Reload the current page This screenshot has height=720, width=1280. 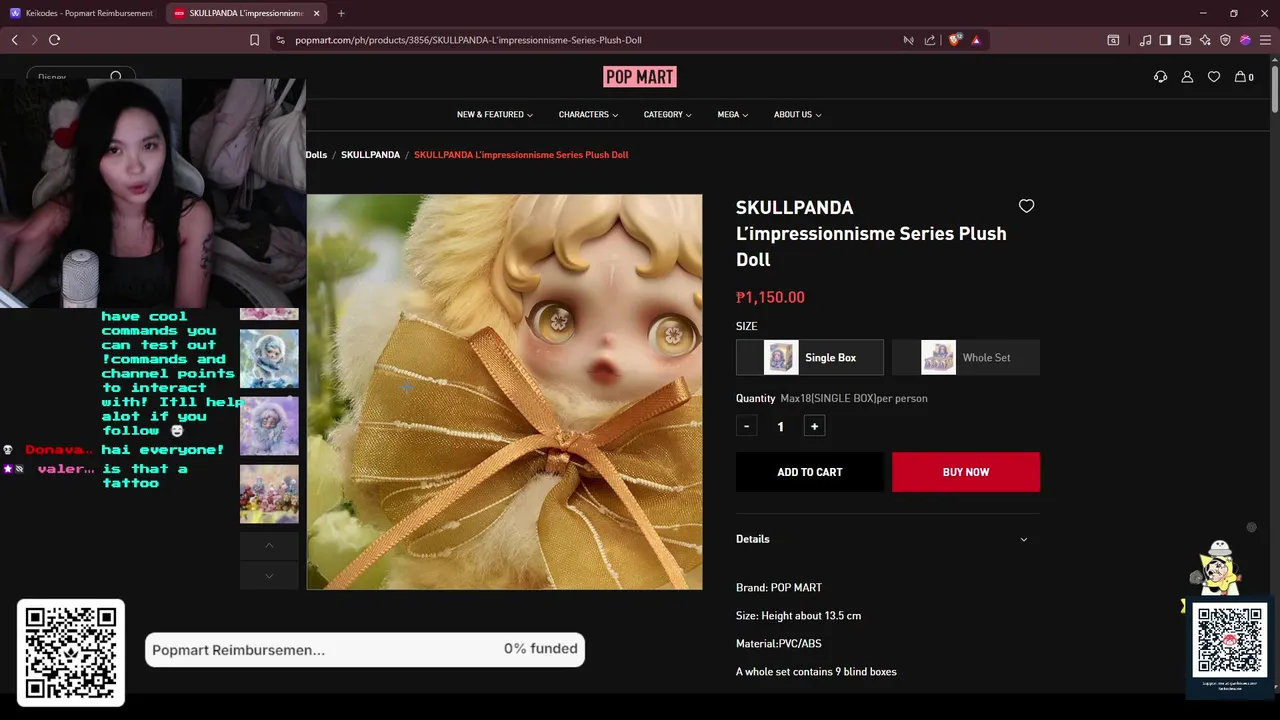(x=54, y=40)
